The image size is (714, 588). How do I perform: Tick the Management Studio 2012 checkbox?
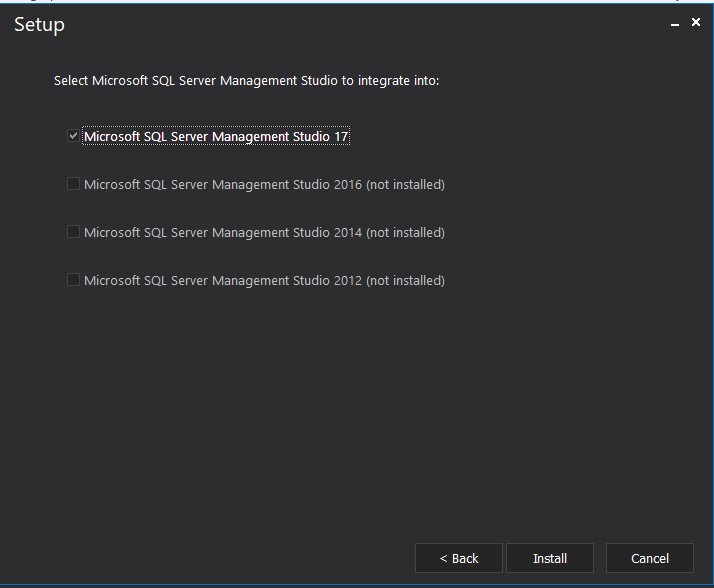tap(73, 280)
